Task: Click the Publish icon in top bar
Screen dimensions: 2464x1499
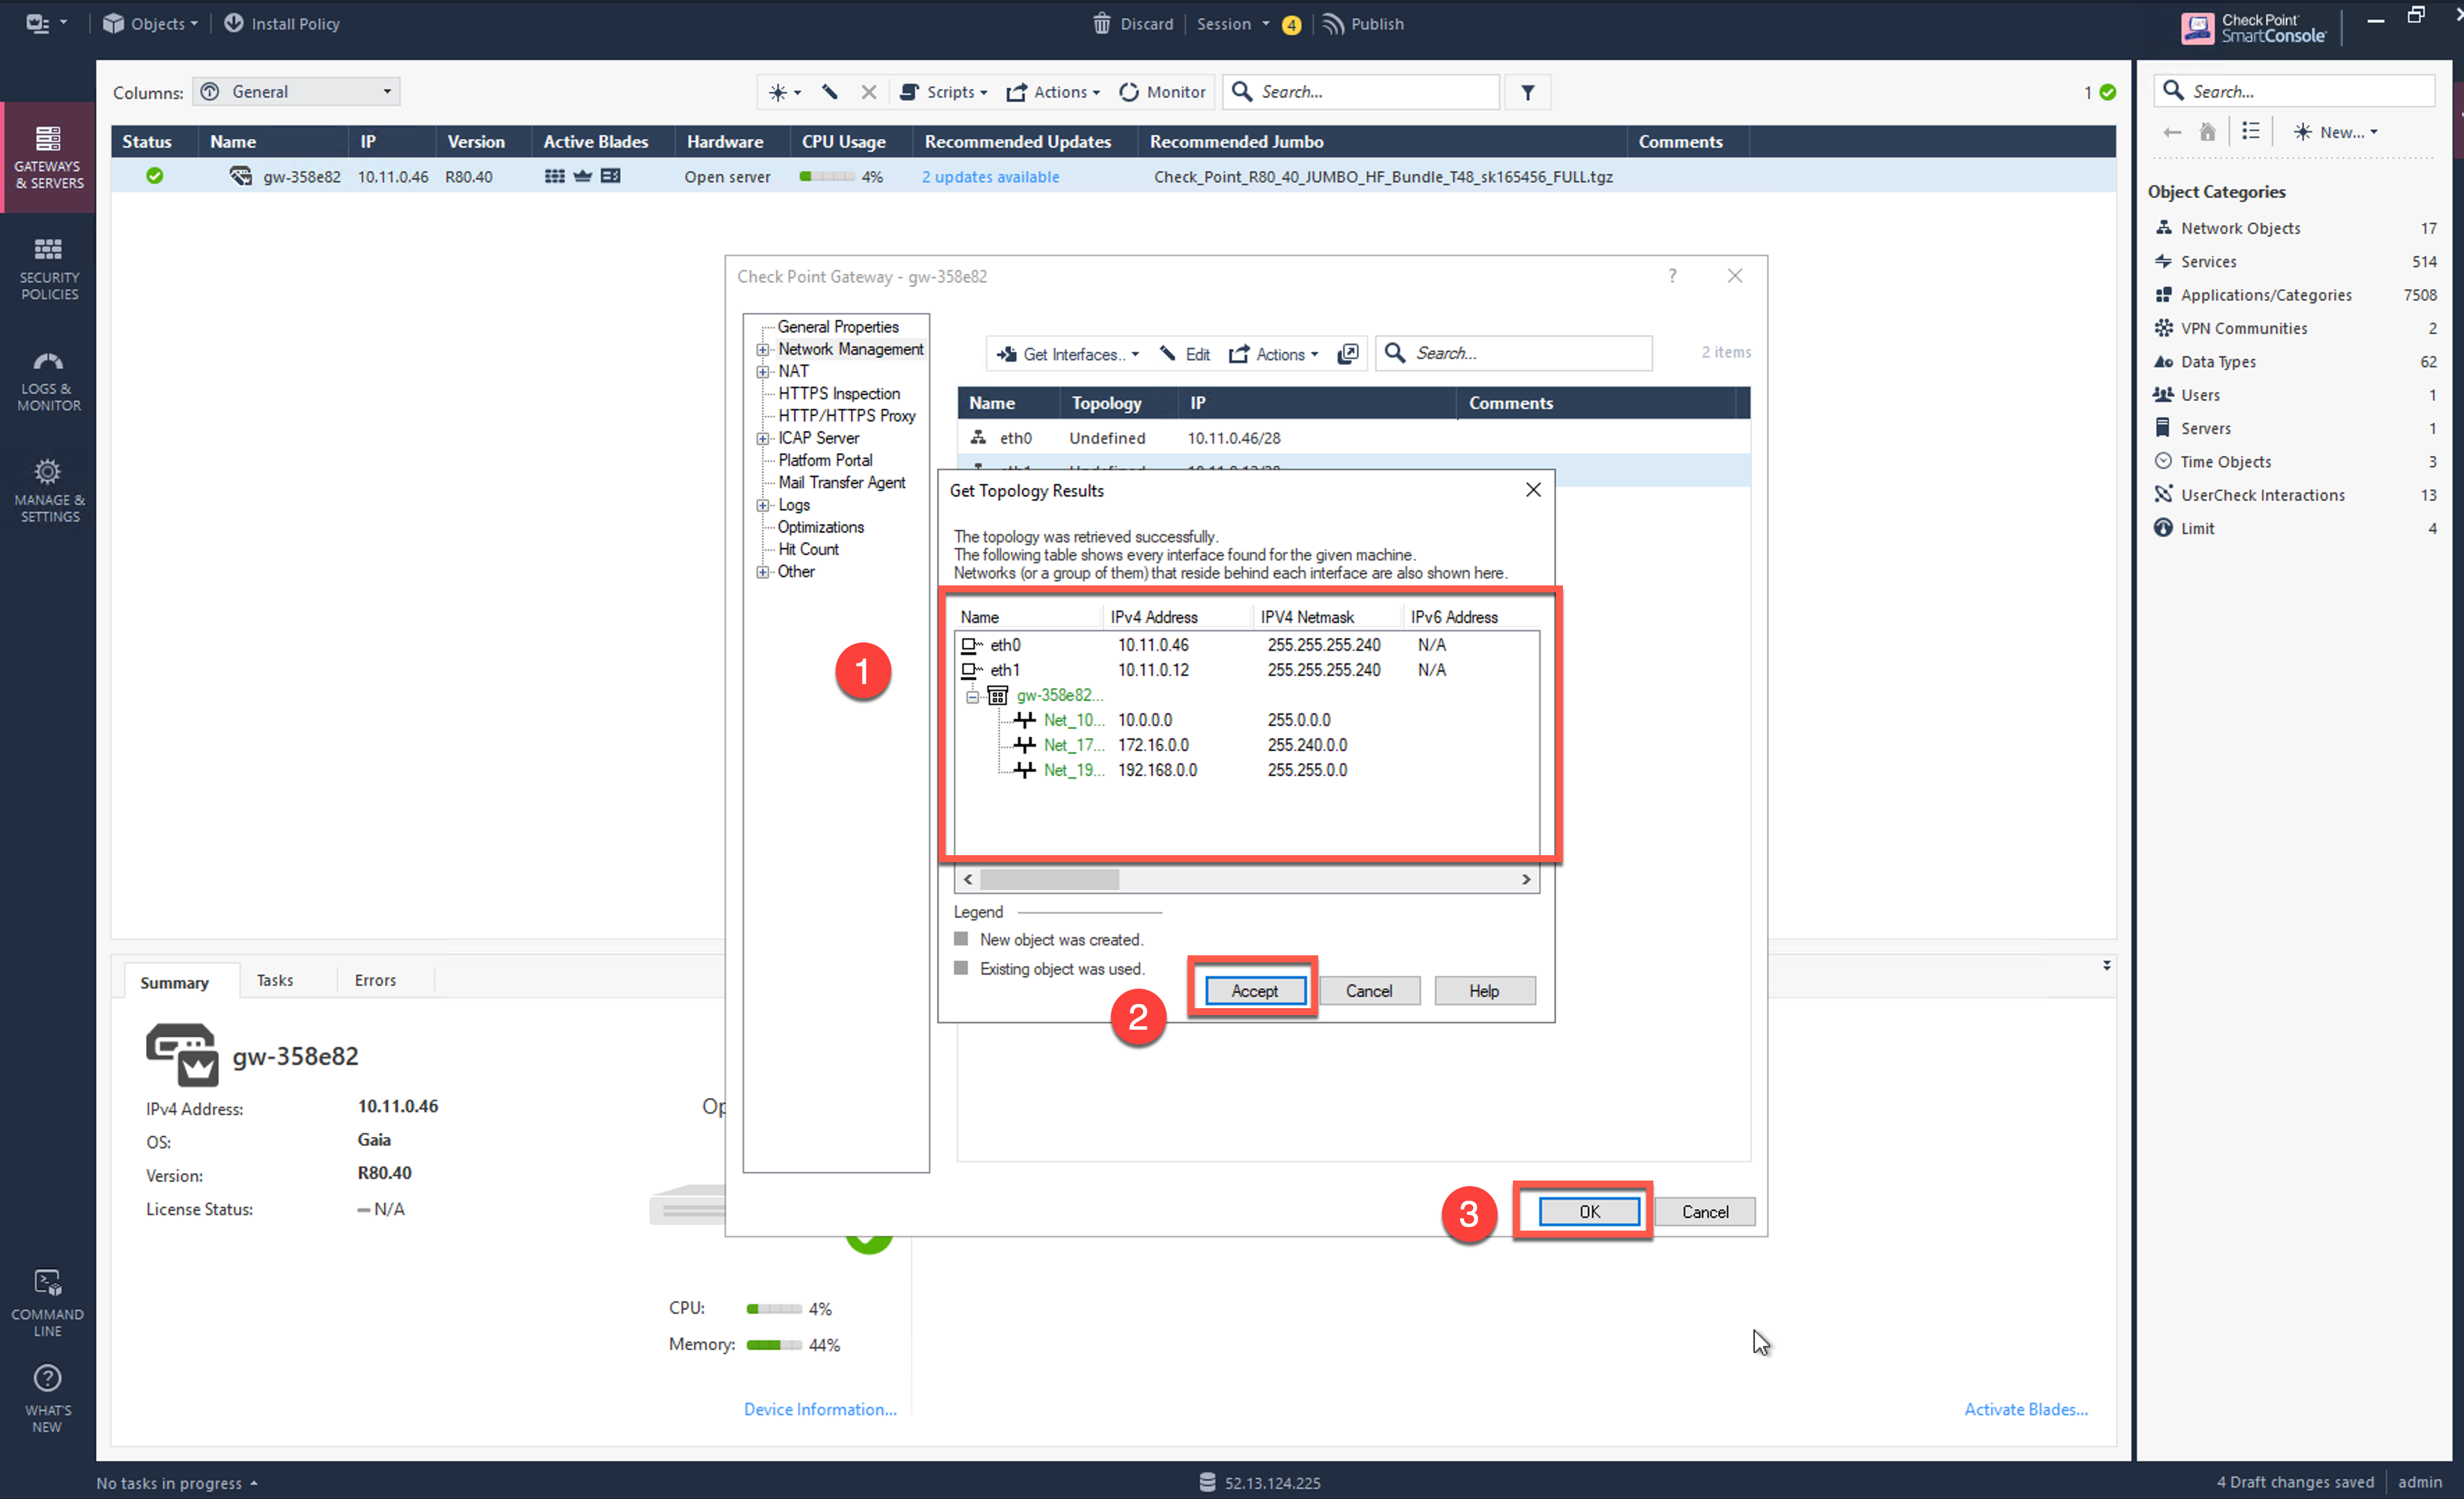Action: (x=1333, y=24)
